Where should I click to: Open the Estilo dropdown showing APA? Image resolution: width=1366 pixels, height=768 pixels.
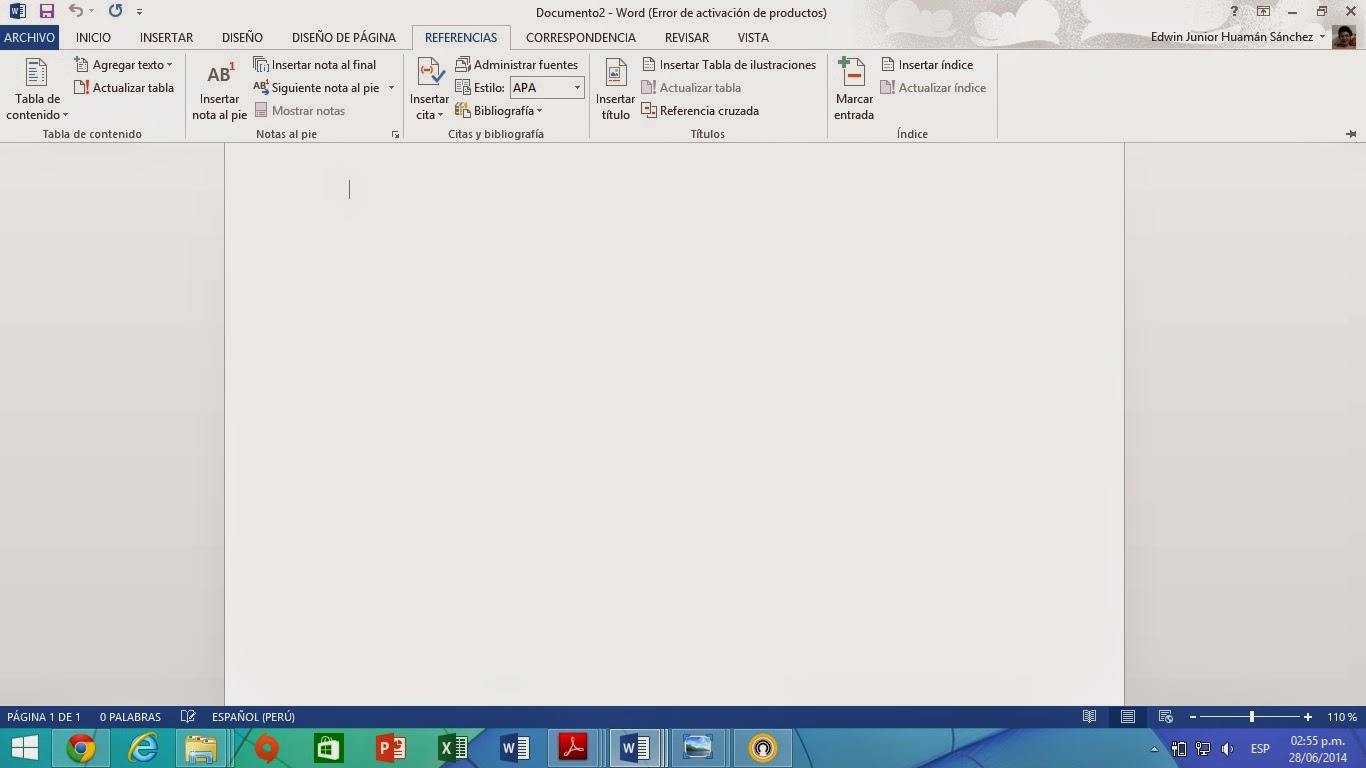pos(577,87)
